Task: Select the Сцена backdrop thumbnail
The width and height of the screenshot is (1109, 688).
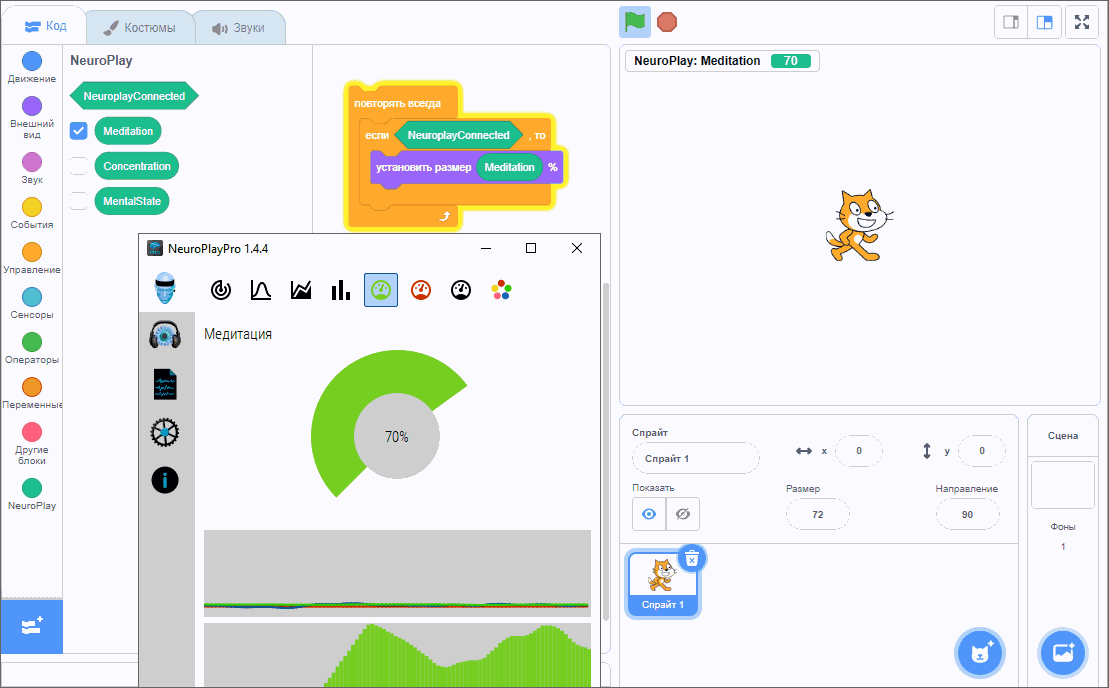Action: coord(1062,485)
